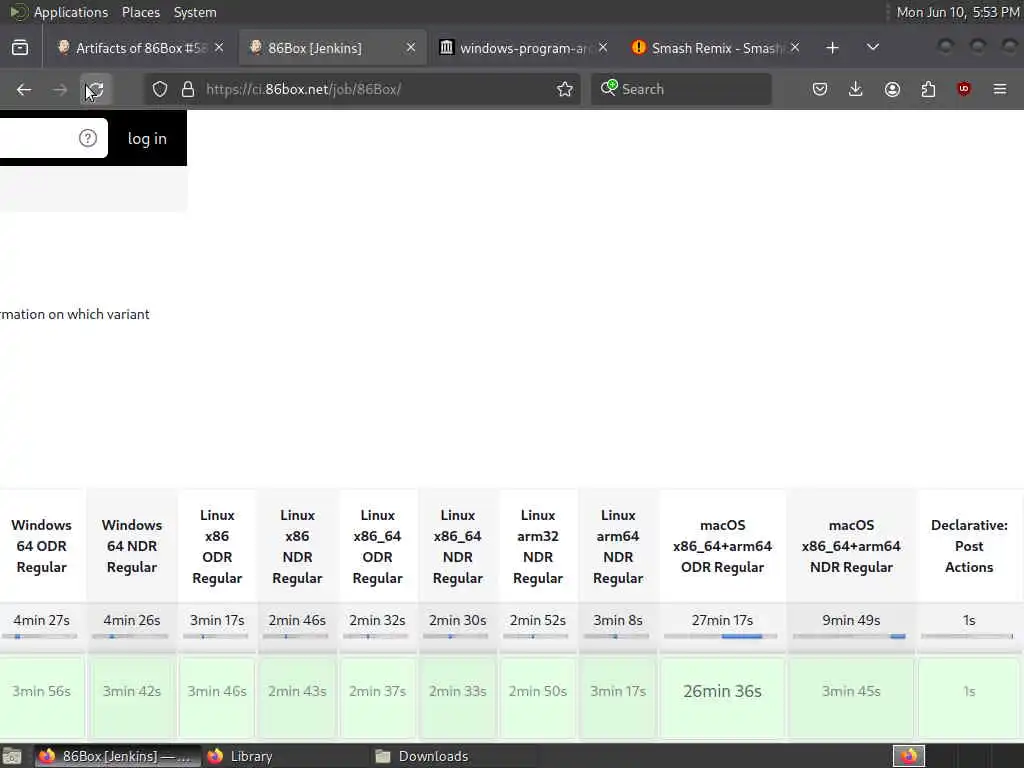Close the Smash Remix tab
Screen dimensions: 1024x768
pyautogui.click(x=795, y=48)
